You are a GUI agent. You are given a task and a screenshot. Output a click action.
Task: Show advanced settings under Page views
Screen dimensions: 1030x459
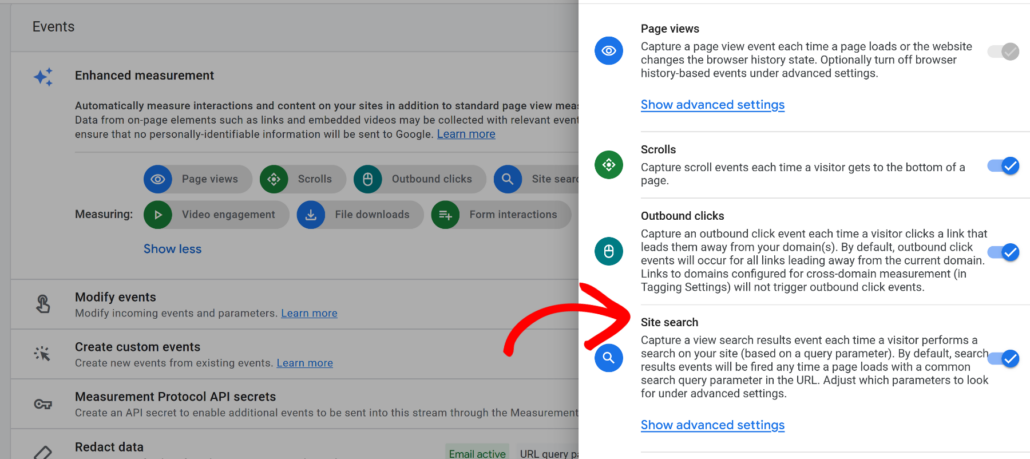click(712, 104)
